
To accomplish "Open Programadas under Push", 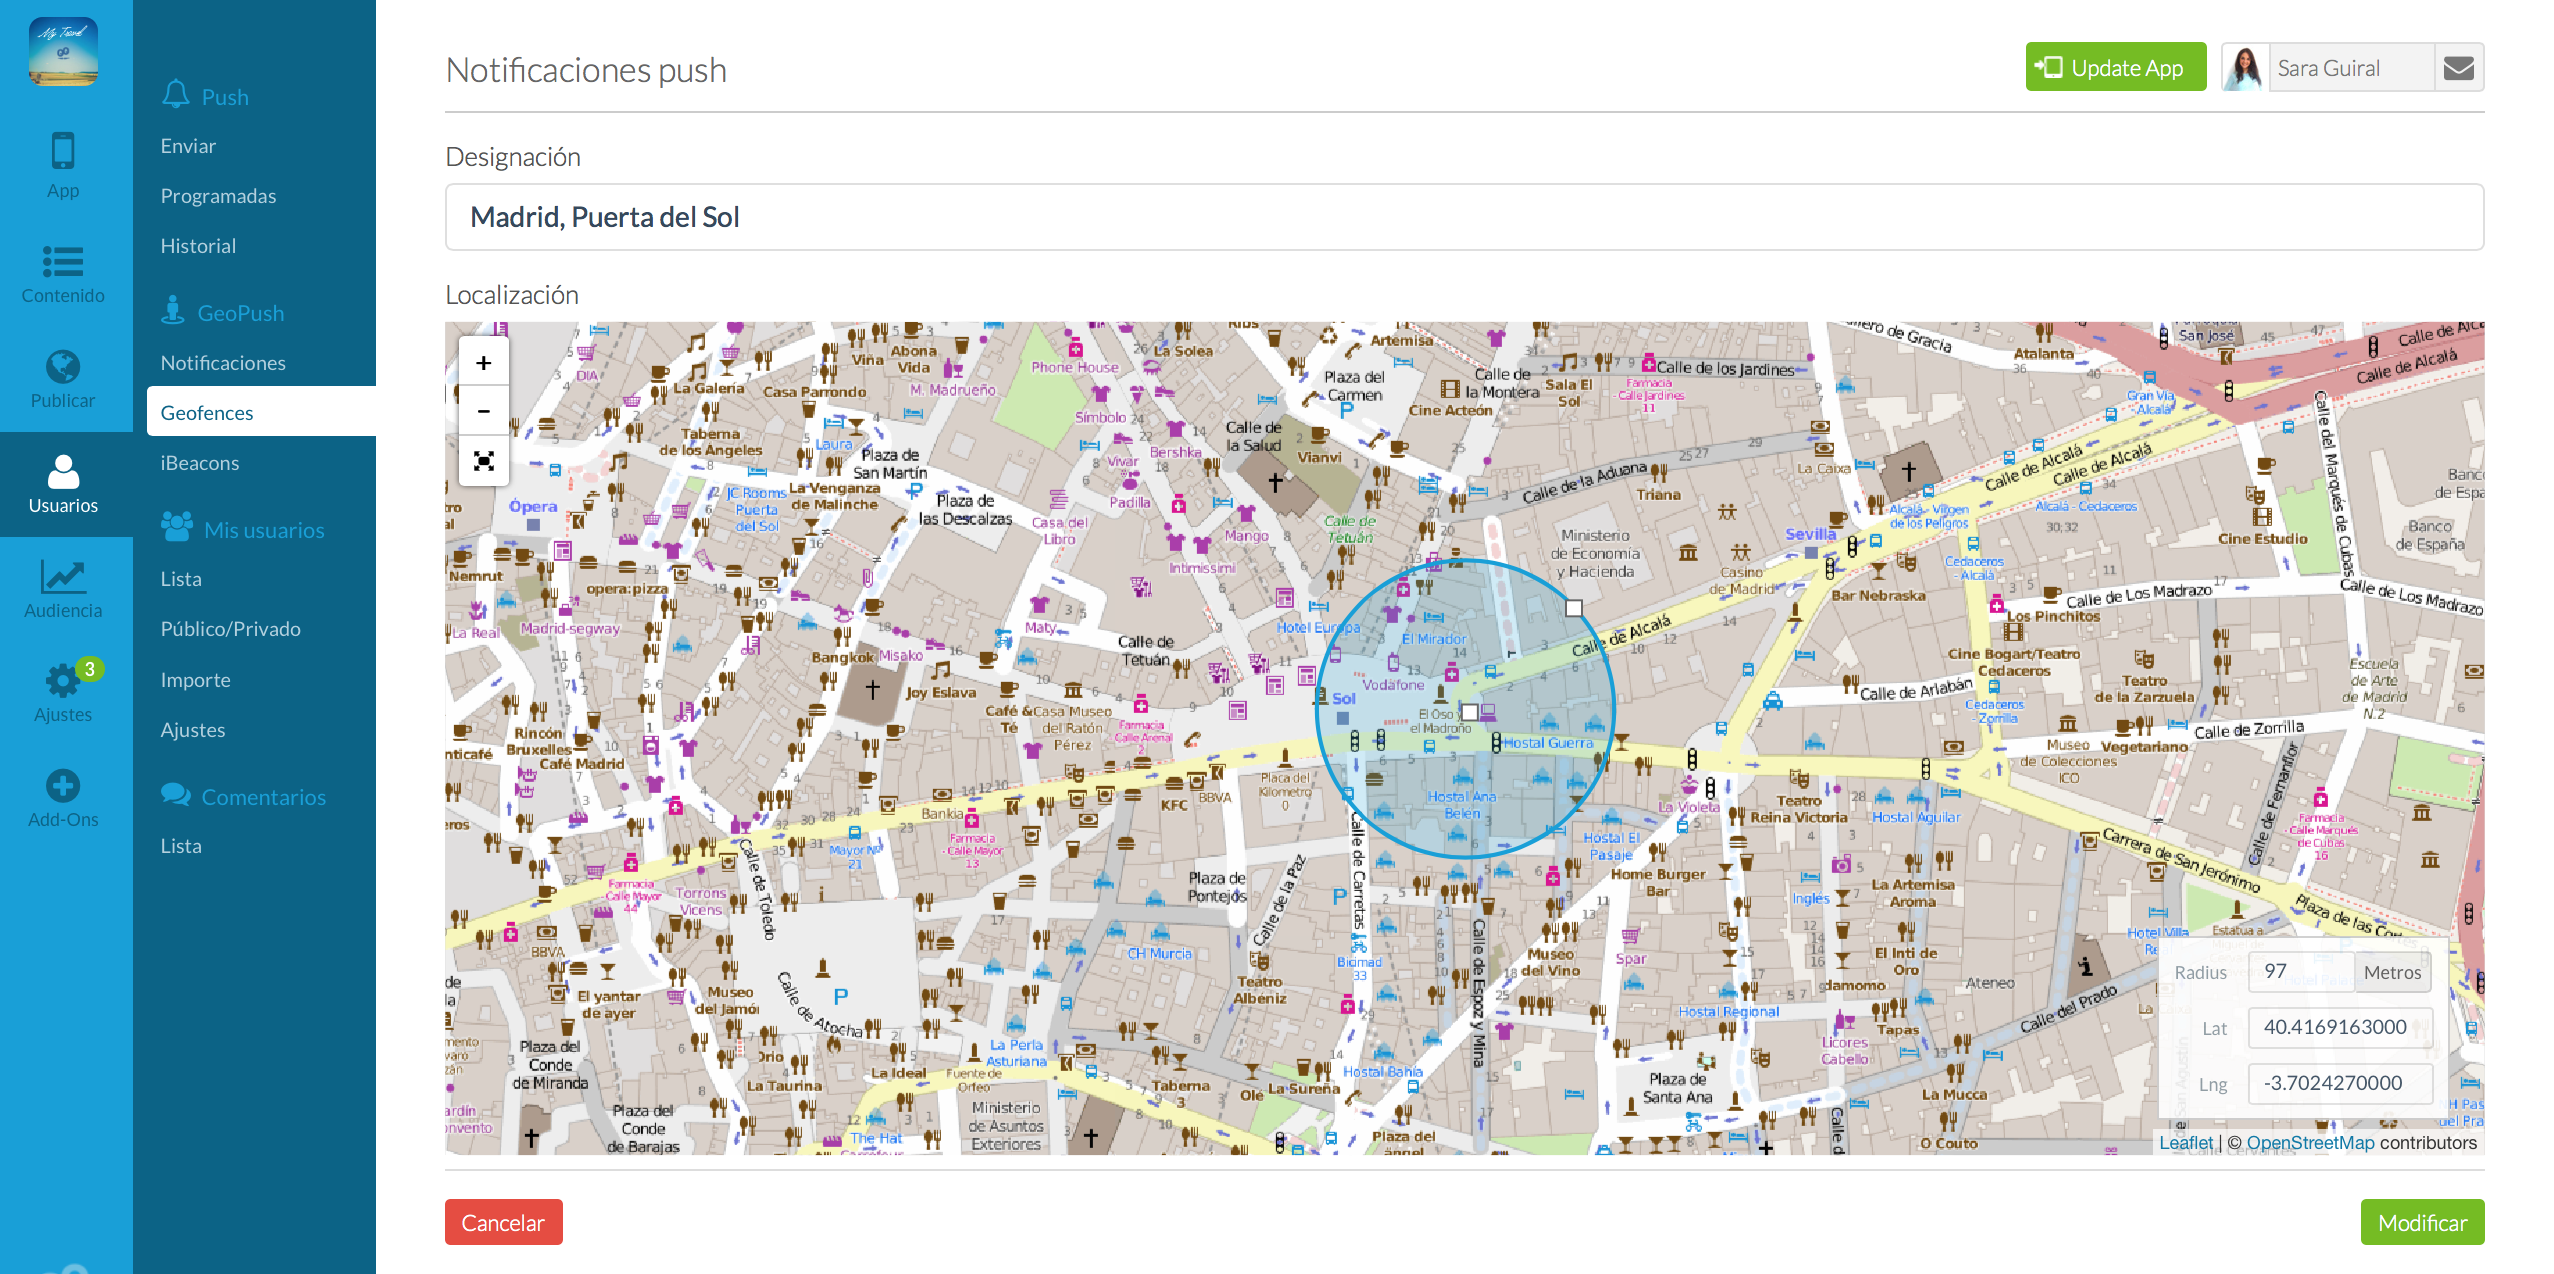I will (x=218, y=196).
